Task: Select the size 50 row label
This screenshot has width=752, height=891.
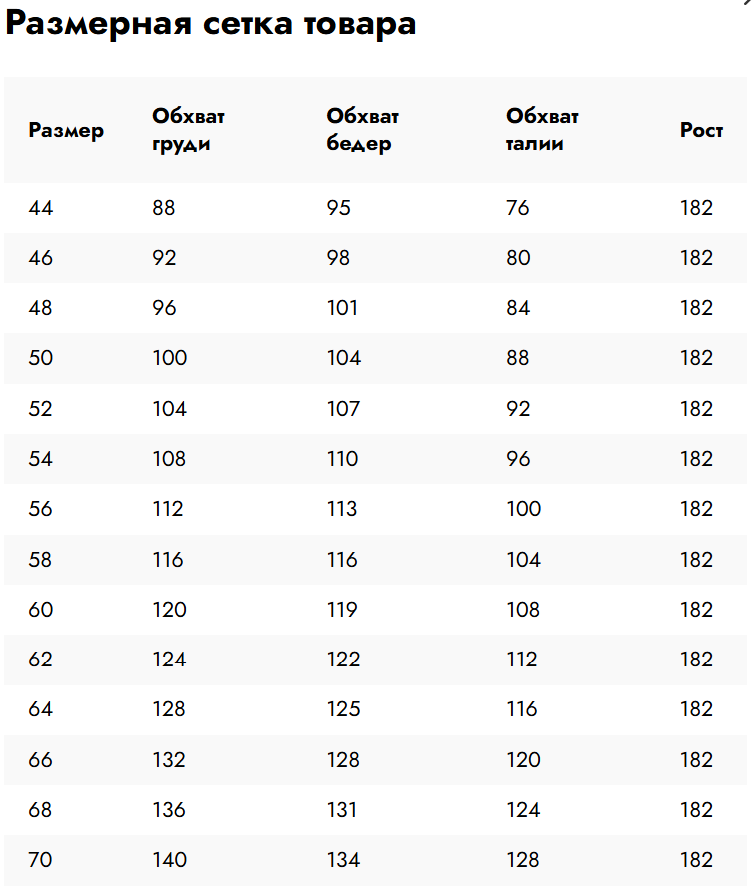Action: (40, 358)
